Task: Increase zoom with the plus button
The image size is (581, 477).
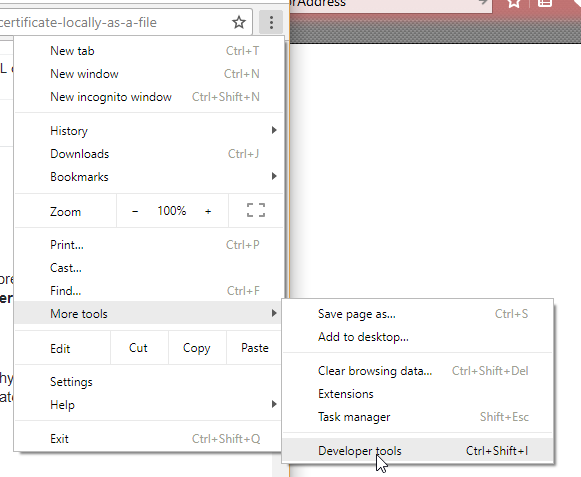Action: (x=208, y=211)
